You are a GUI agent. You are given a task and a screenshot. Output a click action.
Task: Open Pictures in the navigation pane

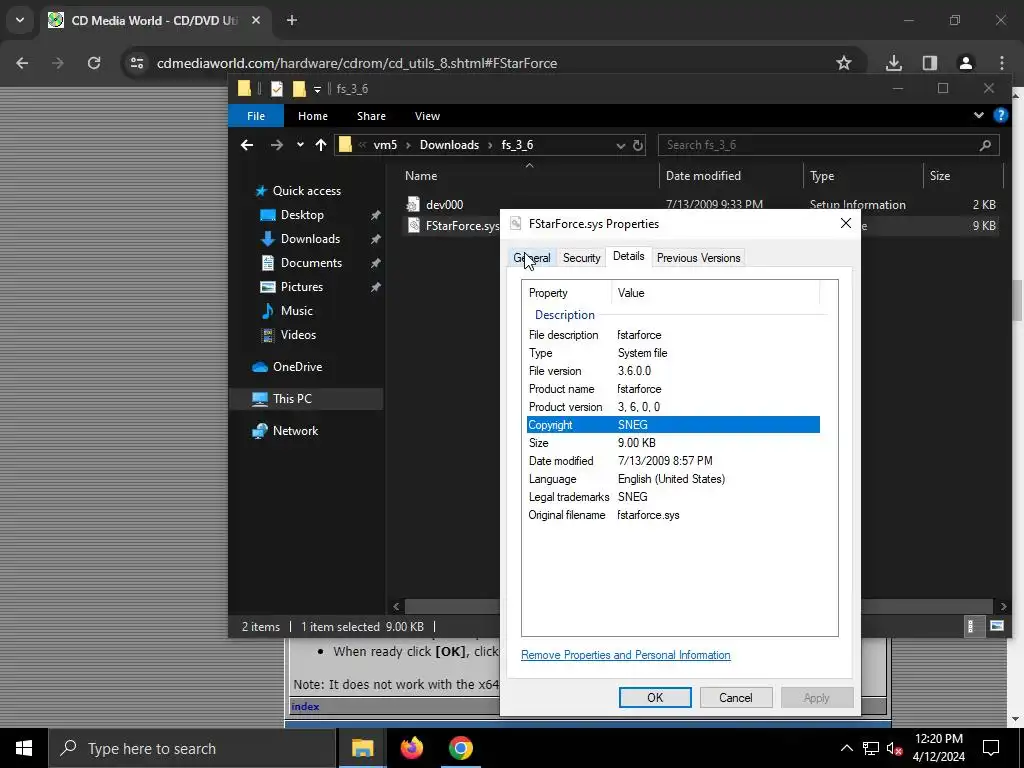click(x=301, y=287)
